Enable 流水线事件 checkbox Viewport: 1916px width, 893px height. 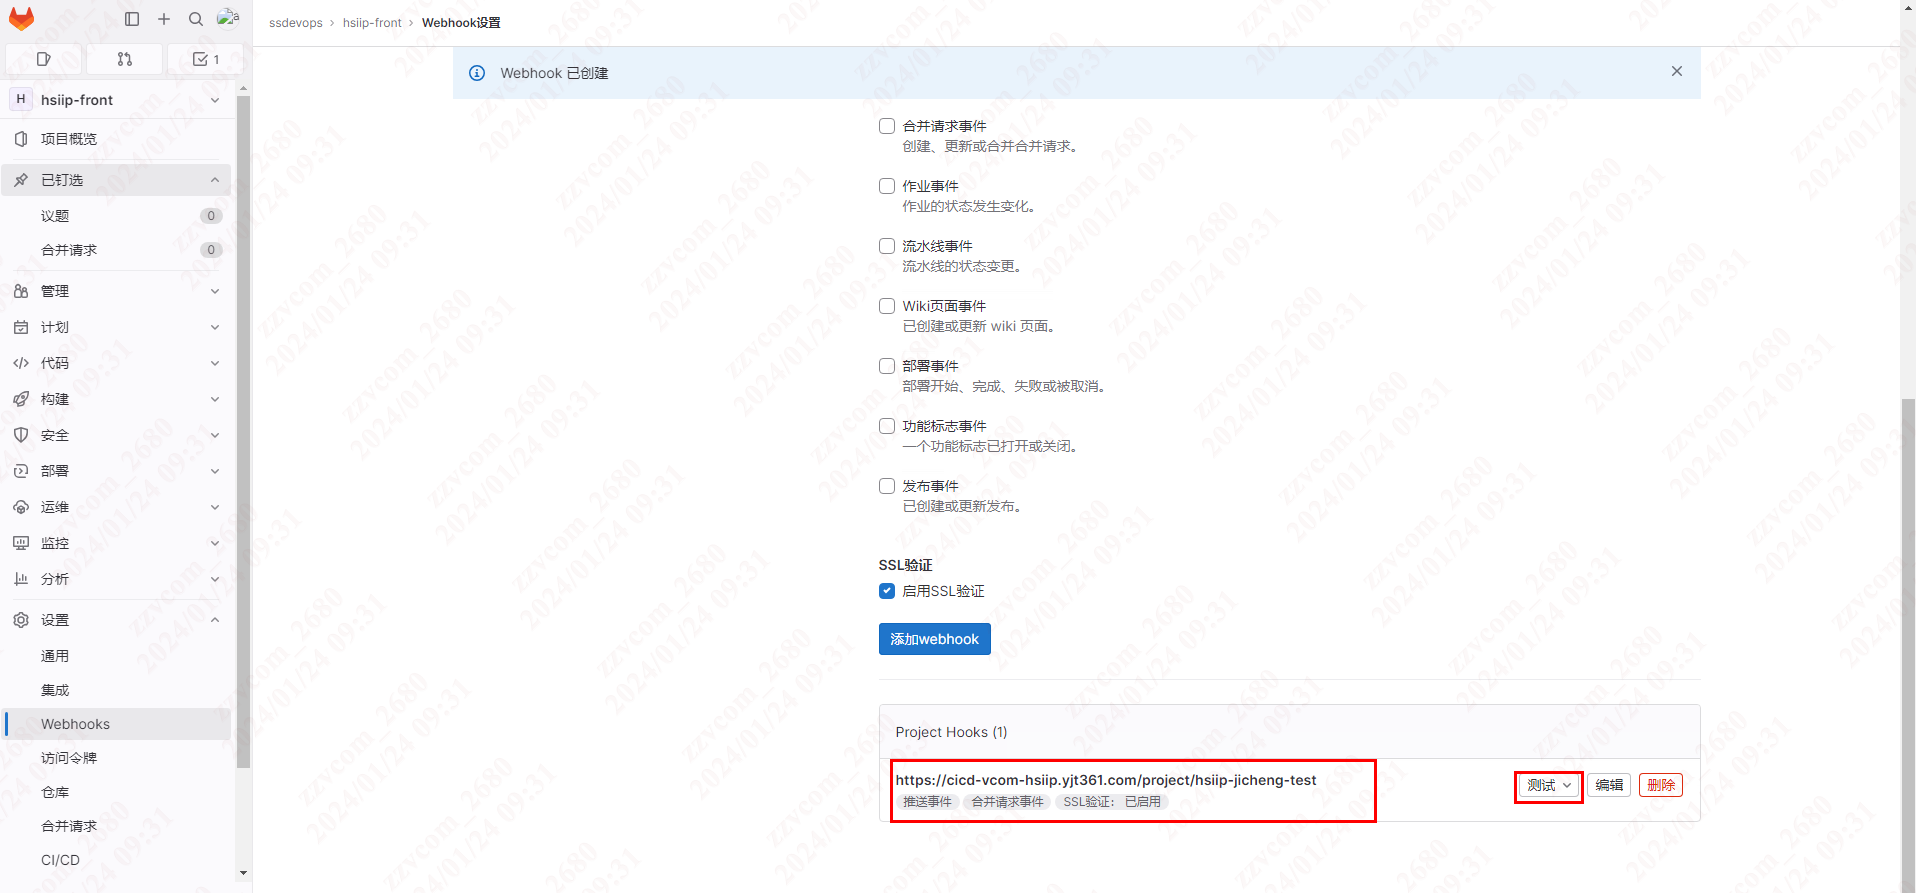pos(886,246)
